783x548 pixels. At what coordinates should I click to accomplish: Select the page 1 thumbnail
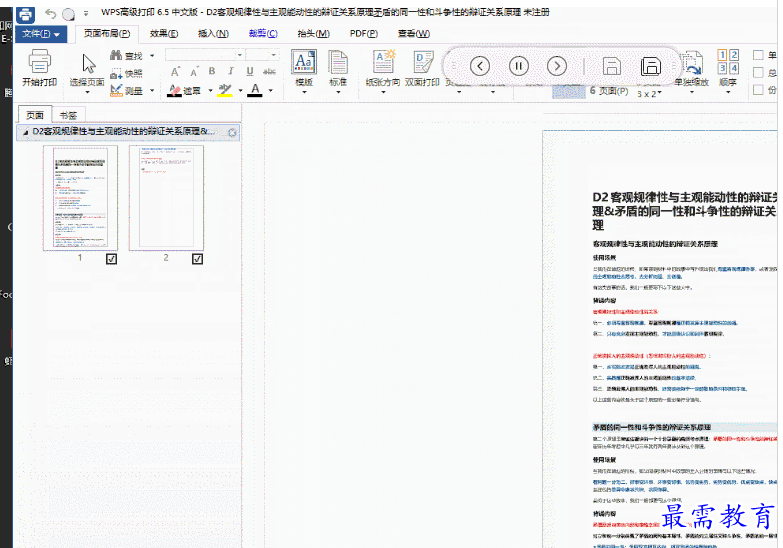[80, 198]
